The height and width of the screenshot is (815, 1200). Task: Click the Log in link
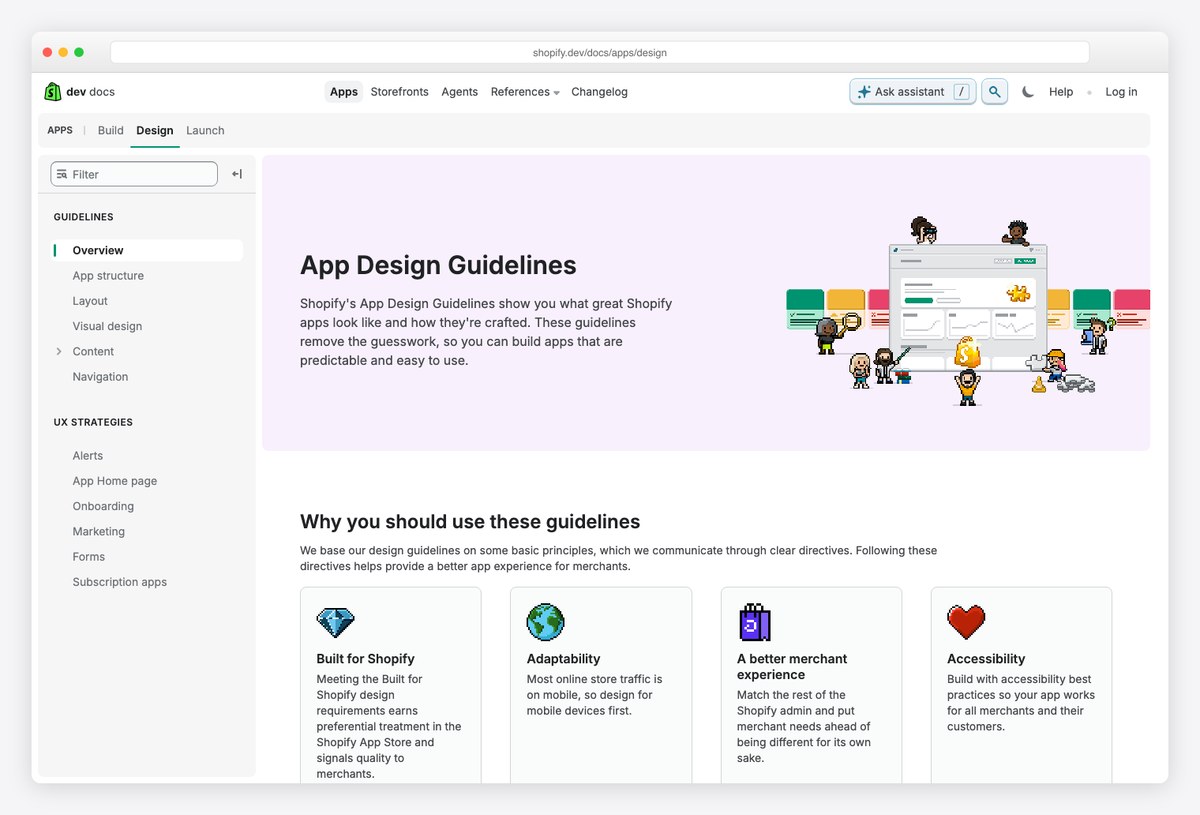[x=1121, y=92]
